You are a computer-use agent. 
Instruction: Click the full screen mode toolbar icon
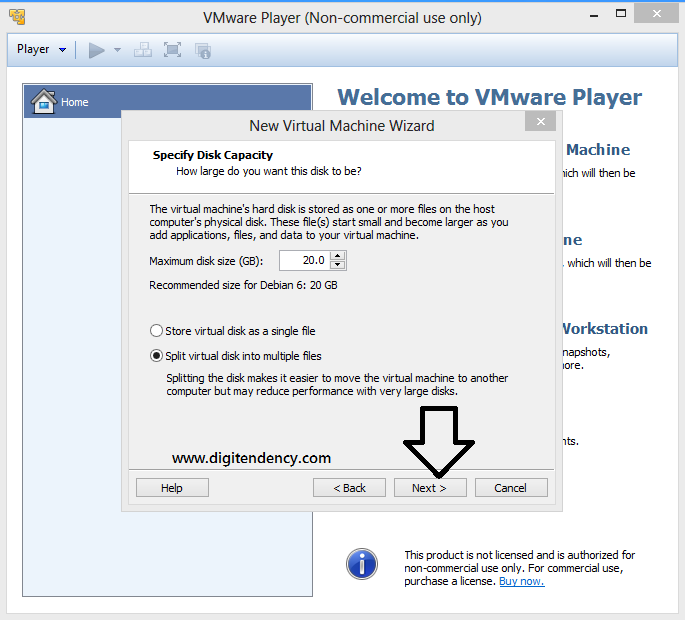(x=173, y=50)
